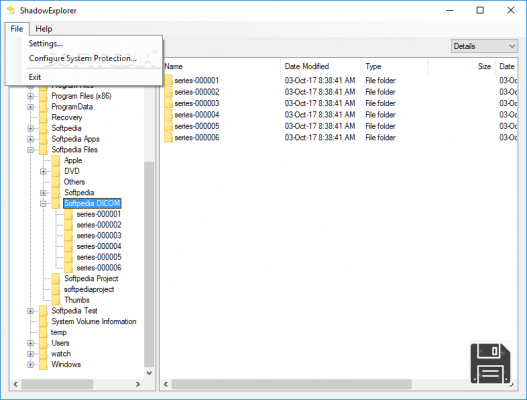Click the Recovery folder icon in tree
The height and width of the screenshot is (400, 527).
click(x=43, y=117)
